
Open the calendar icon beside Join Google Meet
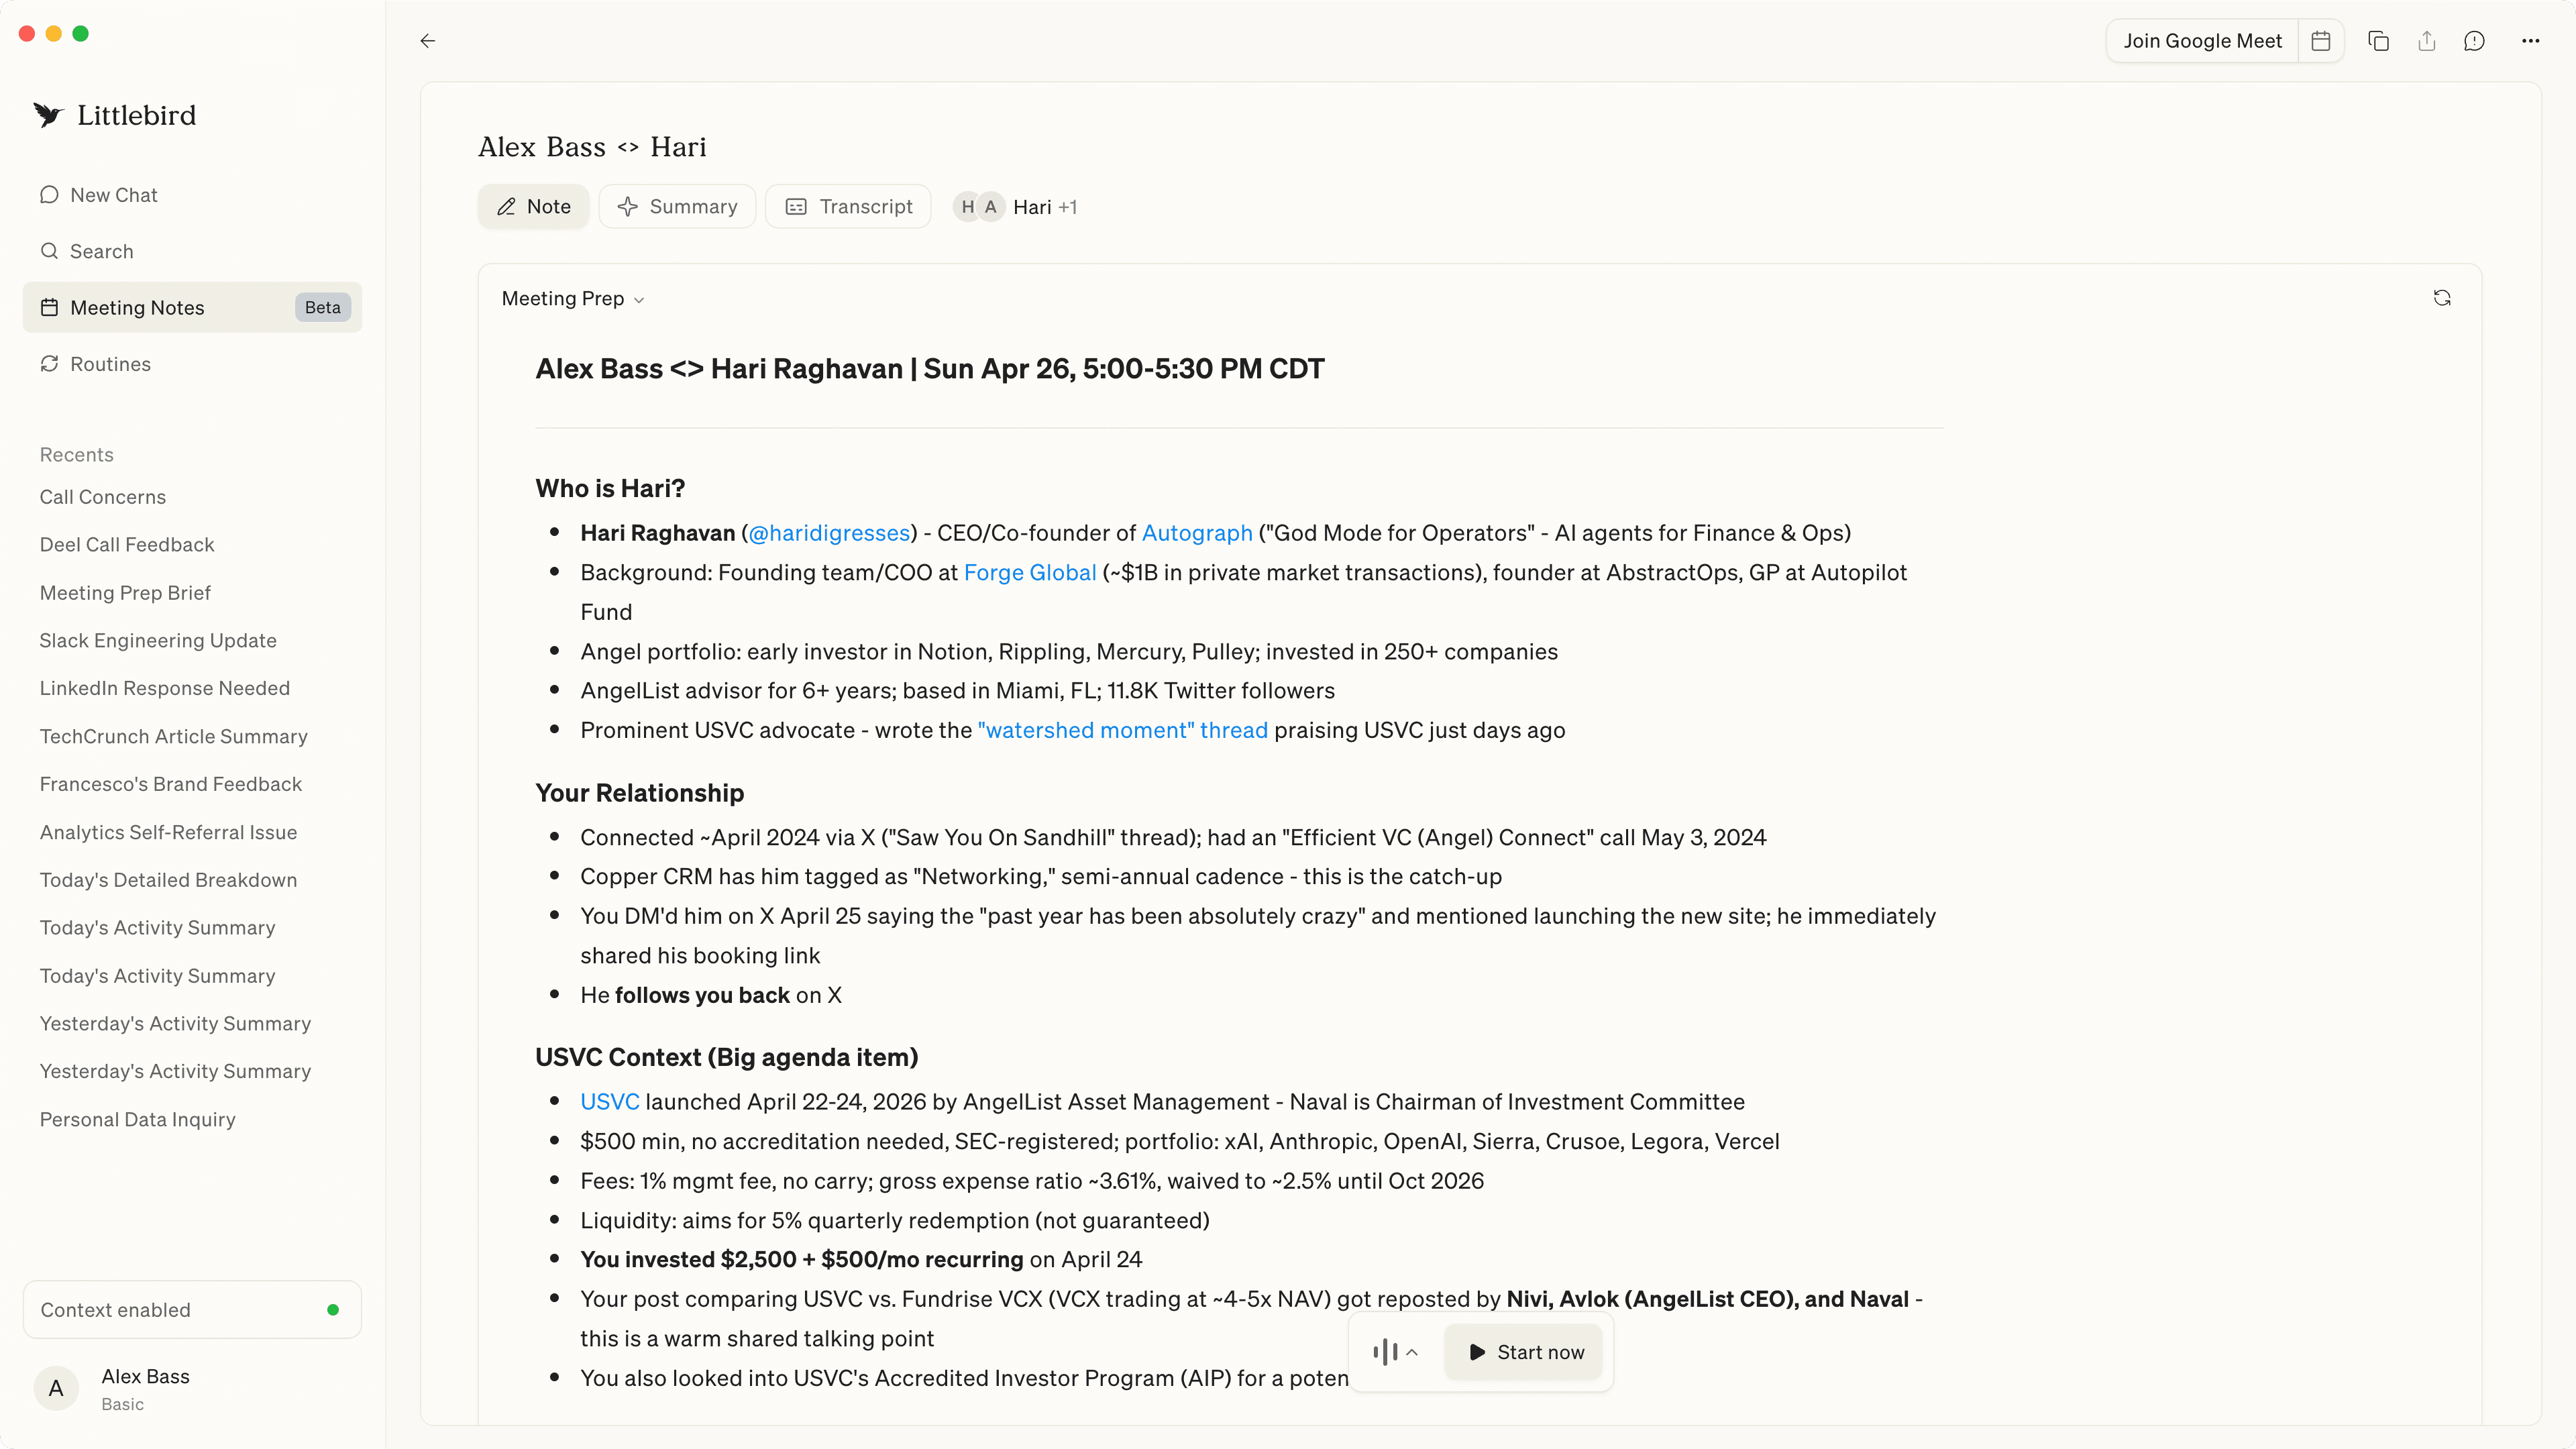2321,41
